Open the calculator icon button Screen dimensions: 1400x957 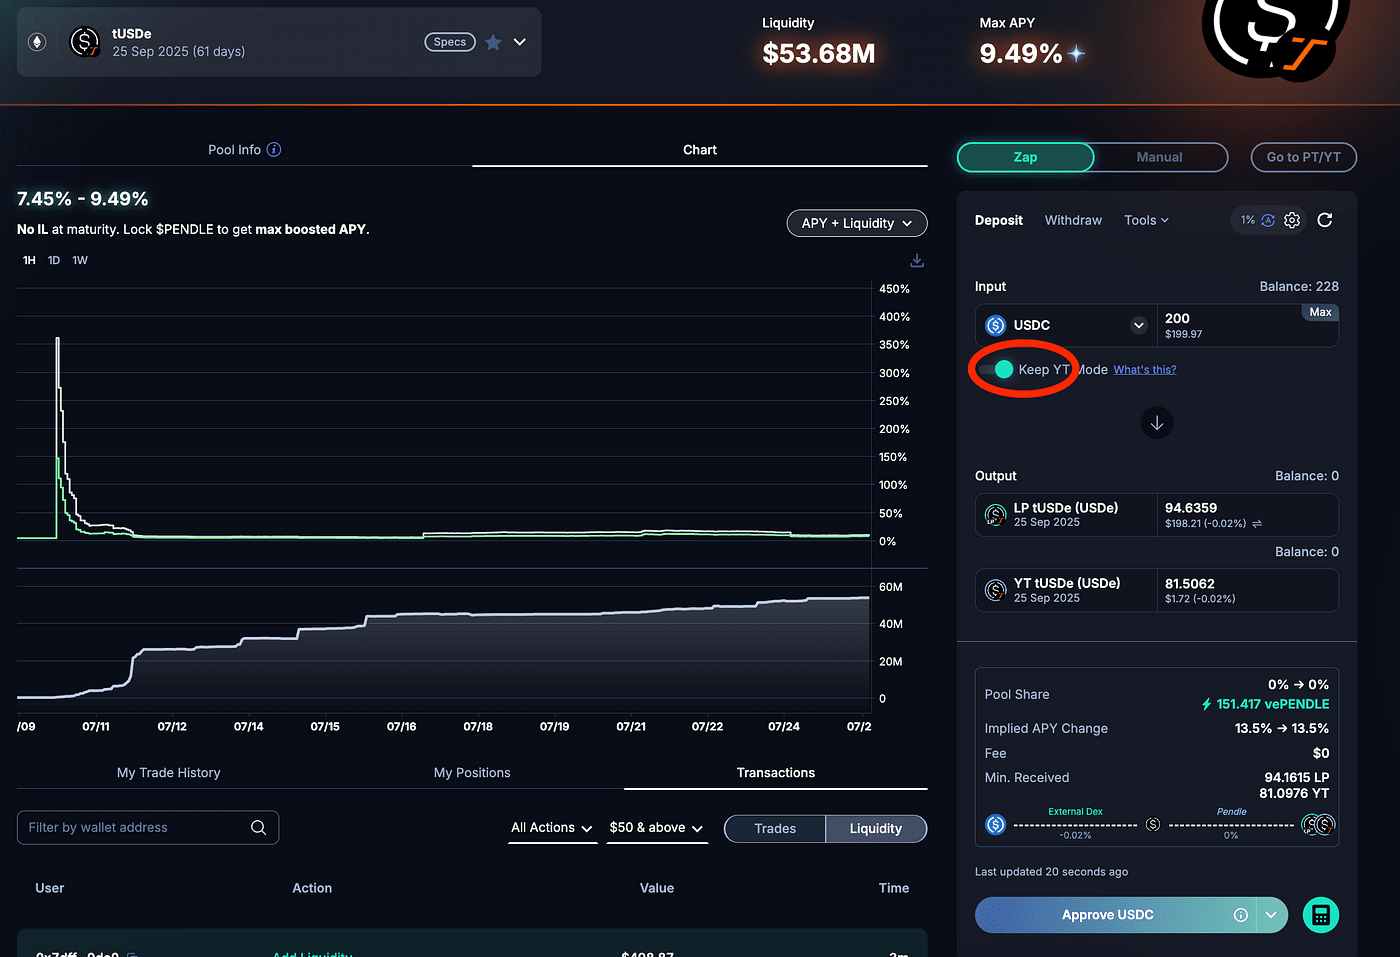pos(1321,915)
